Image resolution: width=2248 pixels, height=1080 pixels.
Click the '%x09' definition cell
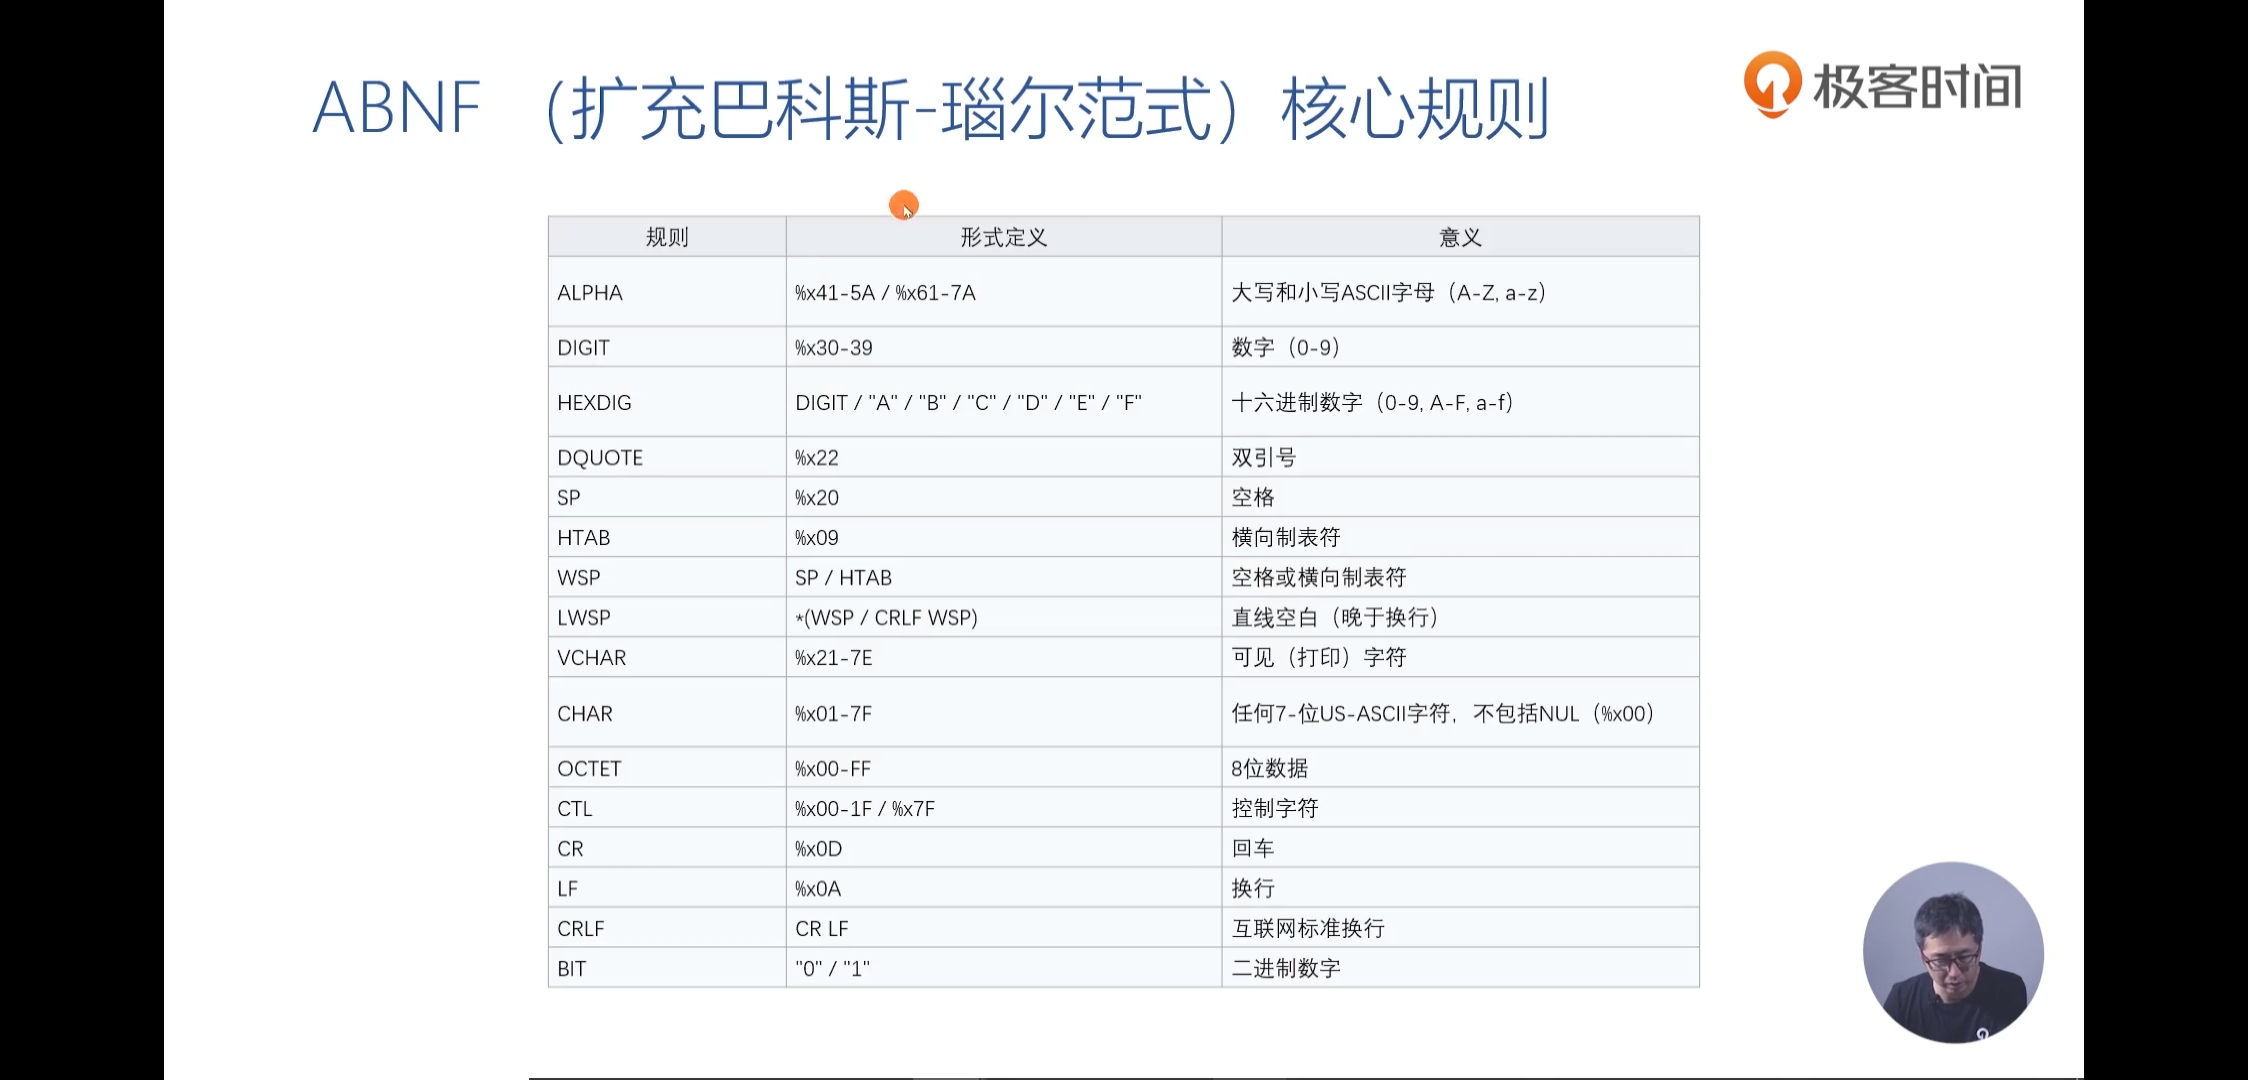1004,537
